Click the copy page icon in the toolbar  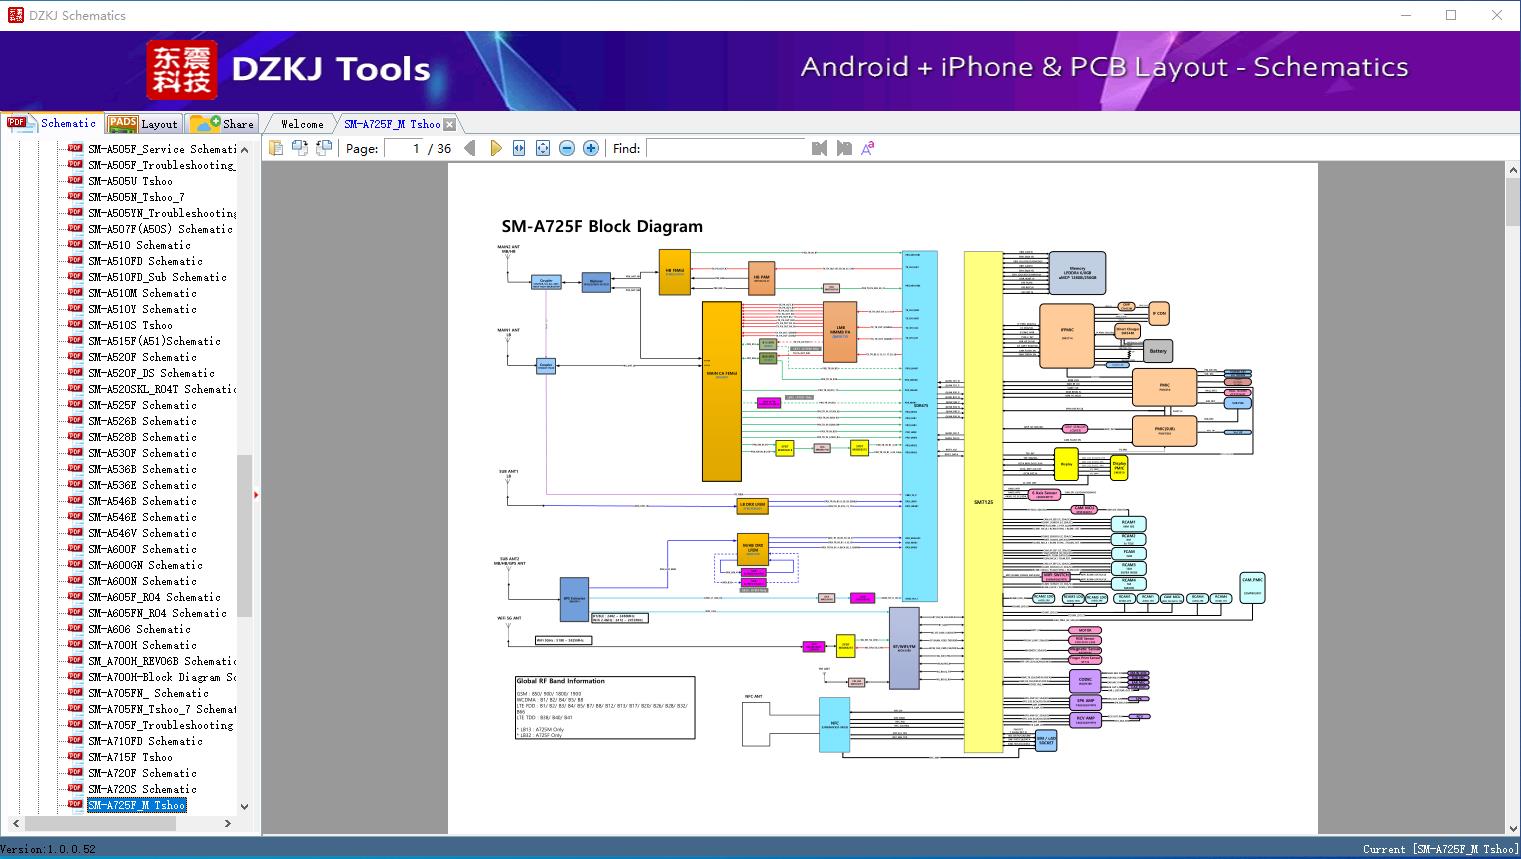[276, 148]
